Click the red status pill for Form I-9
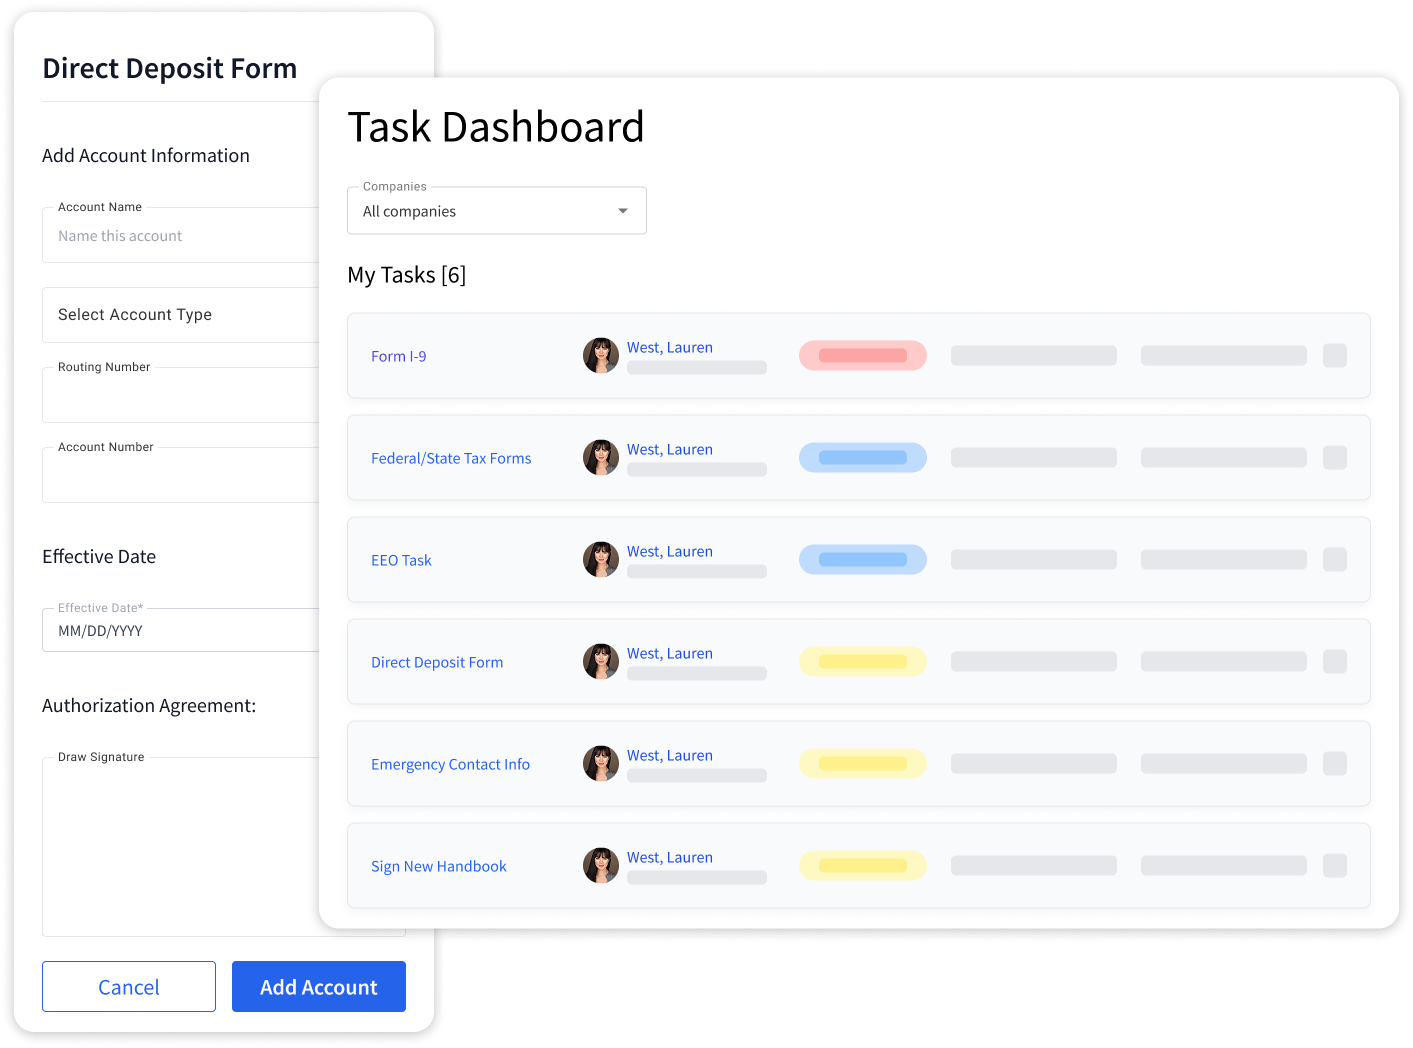1413x1048 pixels. 862,356
